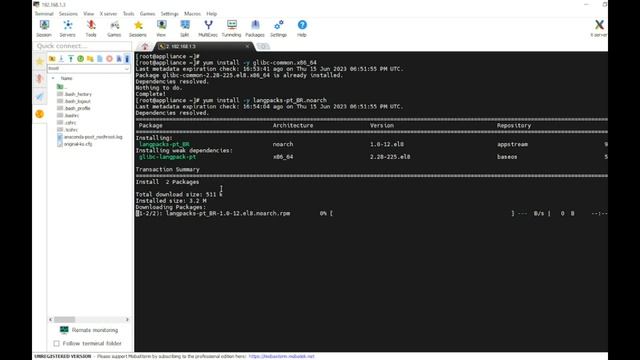The image size is (640, 360).
Task: Open the Terminal menu
Action: 44,13
